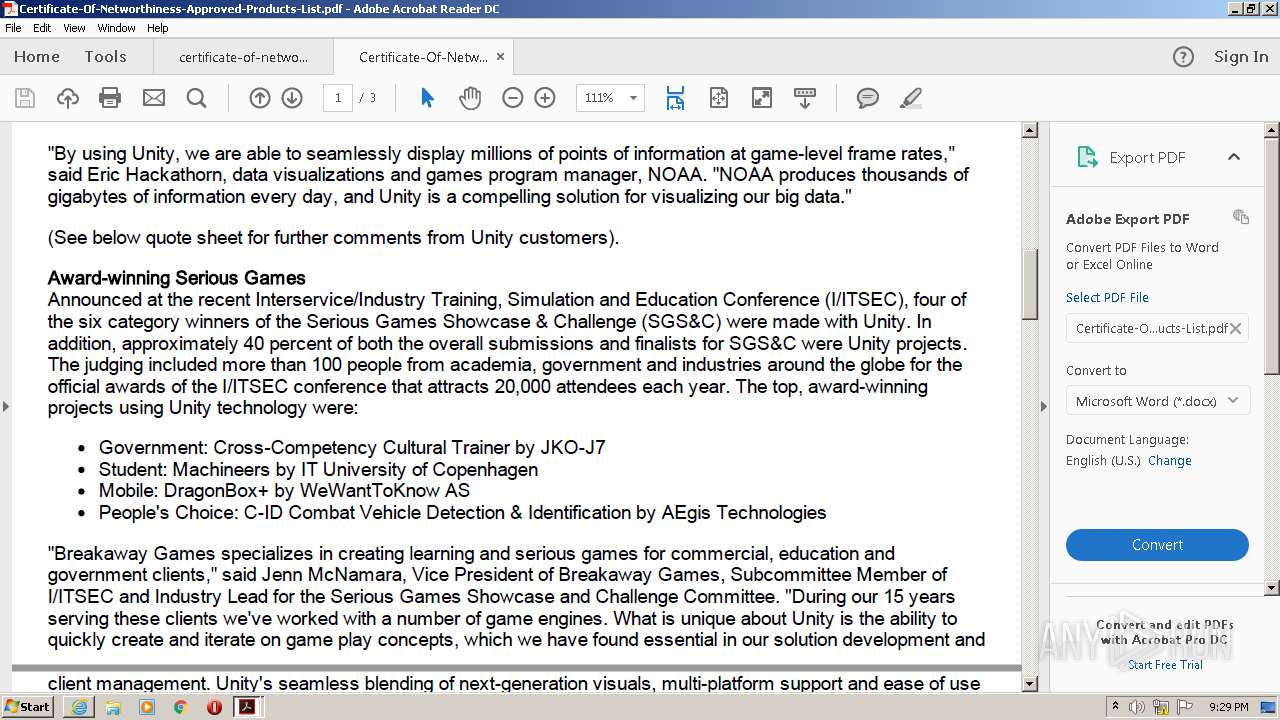
Task: Close the Certificate-Of-Netw... tab
Action: pyautogui.click(x=501, y=57)
